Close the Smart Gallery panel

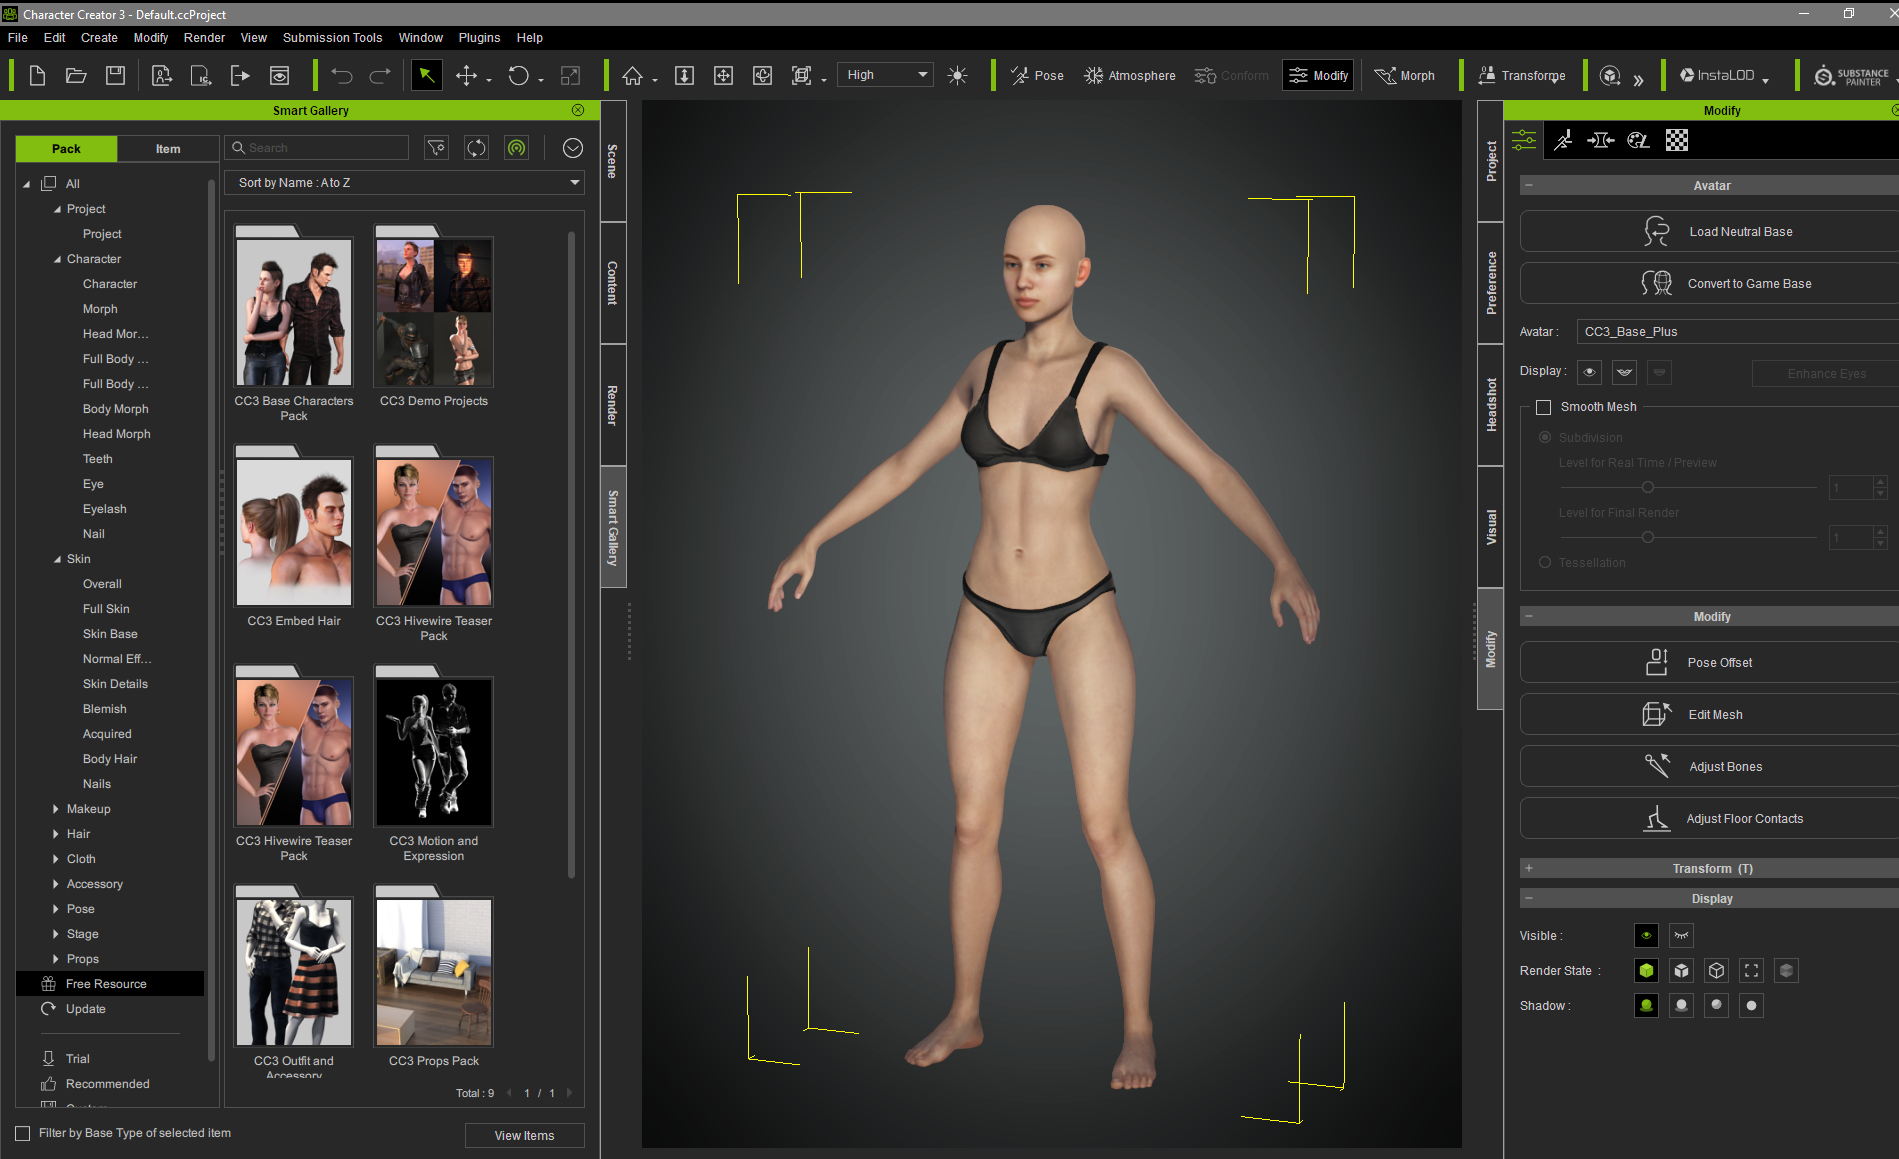pos(578,110)
